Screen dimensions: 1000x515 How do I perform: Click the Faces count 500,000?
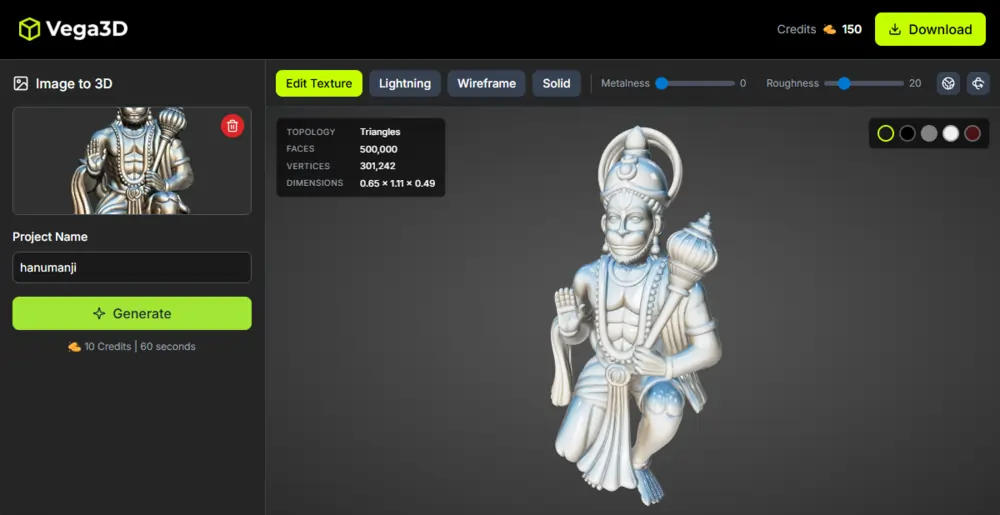(379, 149)
